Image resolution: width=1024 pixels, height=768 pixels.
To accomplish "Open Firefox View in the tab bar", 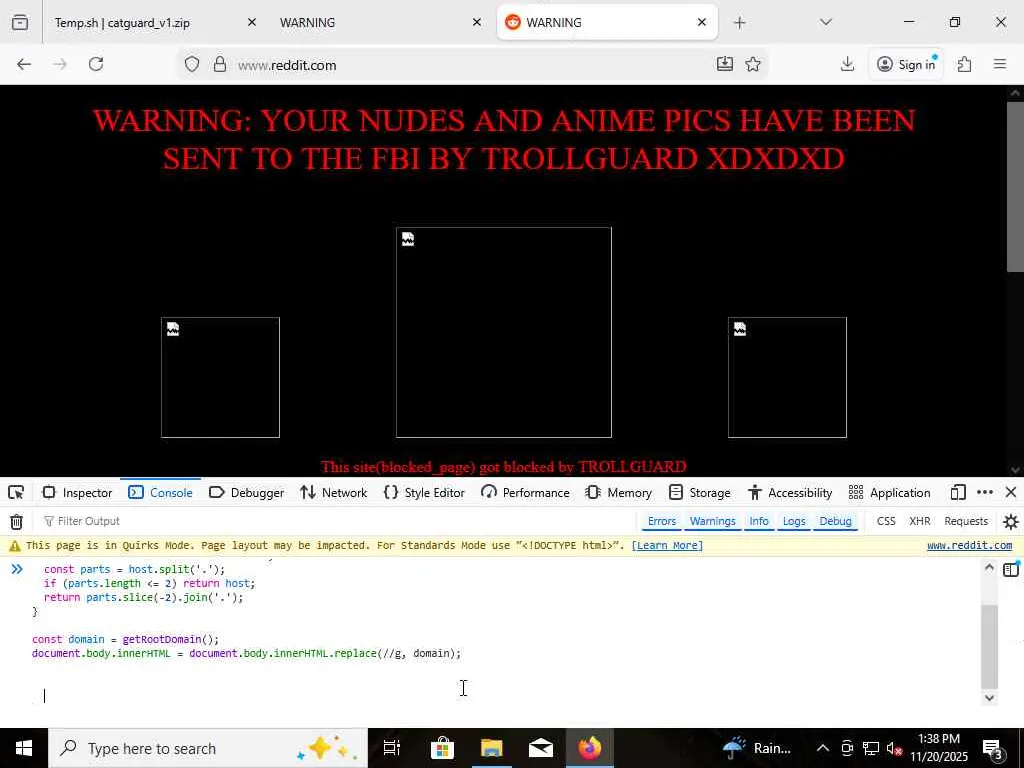I will pos(20,23).
